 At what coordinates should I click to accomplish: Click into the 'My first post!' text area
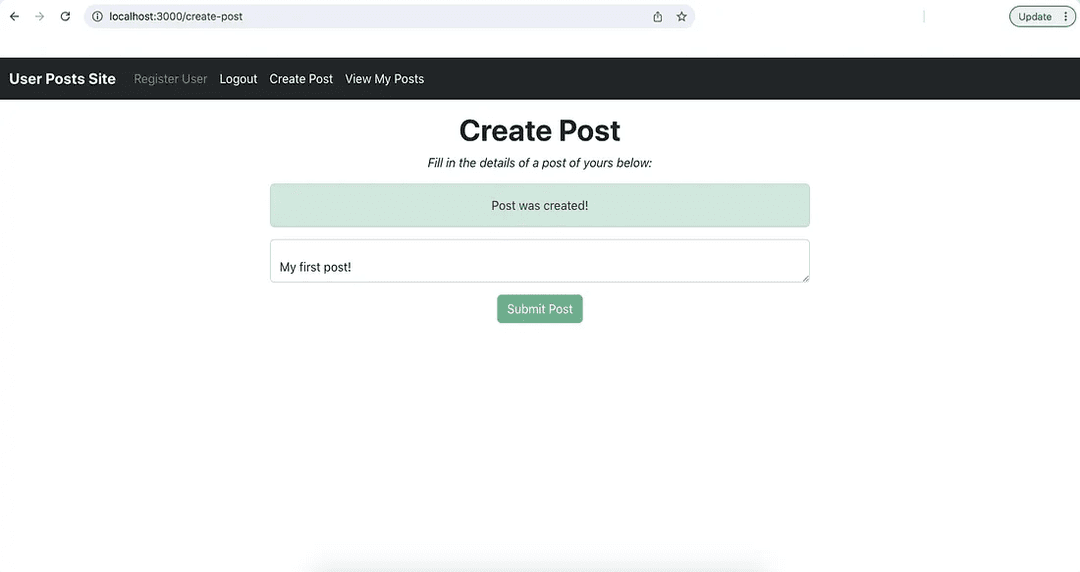539,261
